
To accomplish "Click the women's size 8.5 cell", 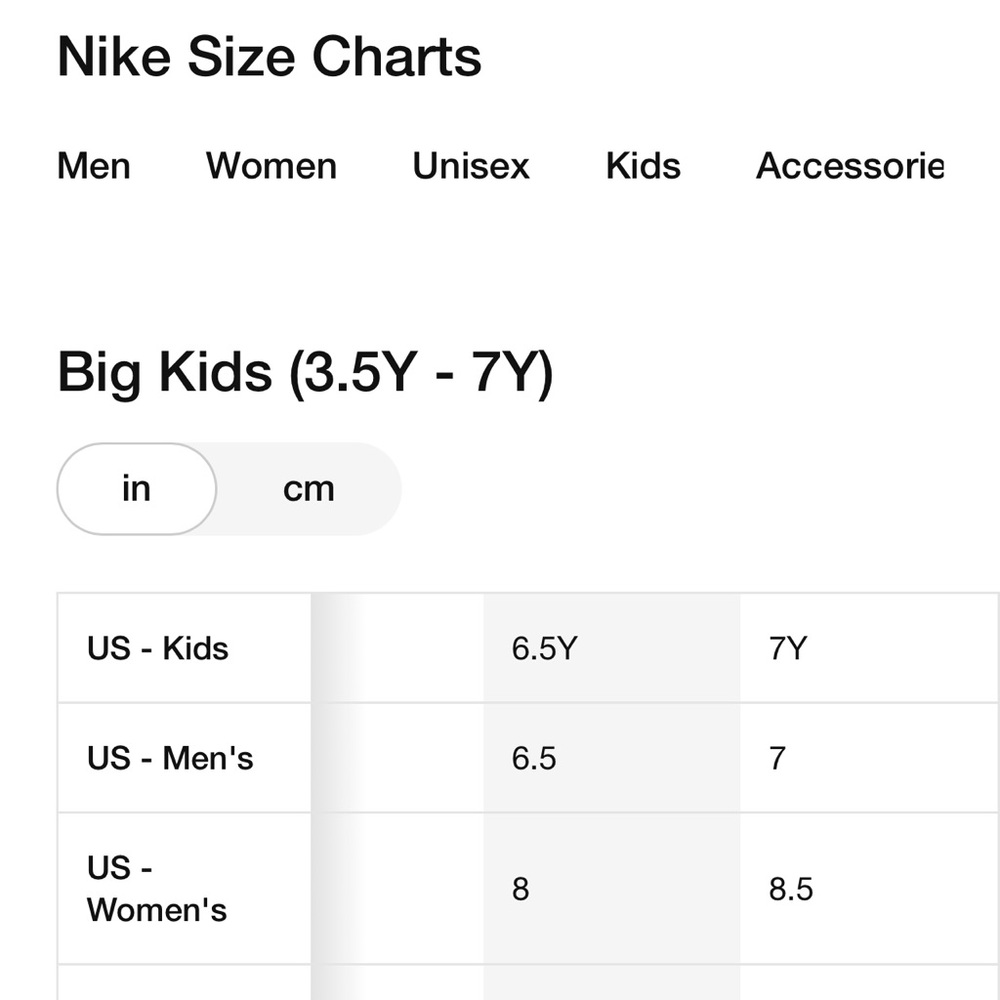I will [790, 889].
